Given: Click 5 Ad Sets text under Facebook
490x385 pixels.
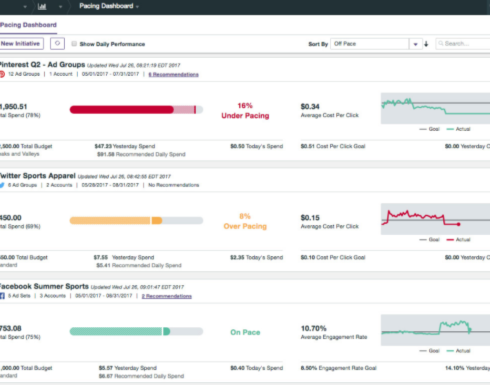Looking at the screenshot, I should 19,296.
